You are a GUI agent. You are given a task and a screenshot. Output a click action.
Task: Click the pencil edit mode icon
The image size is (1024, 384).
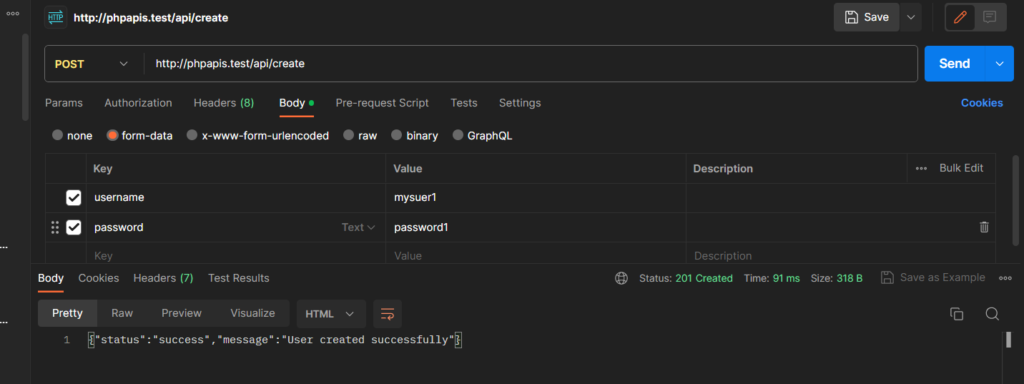coord(960,18)
